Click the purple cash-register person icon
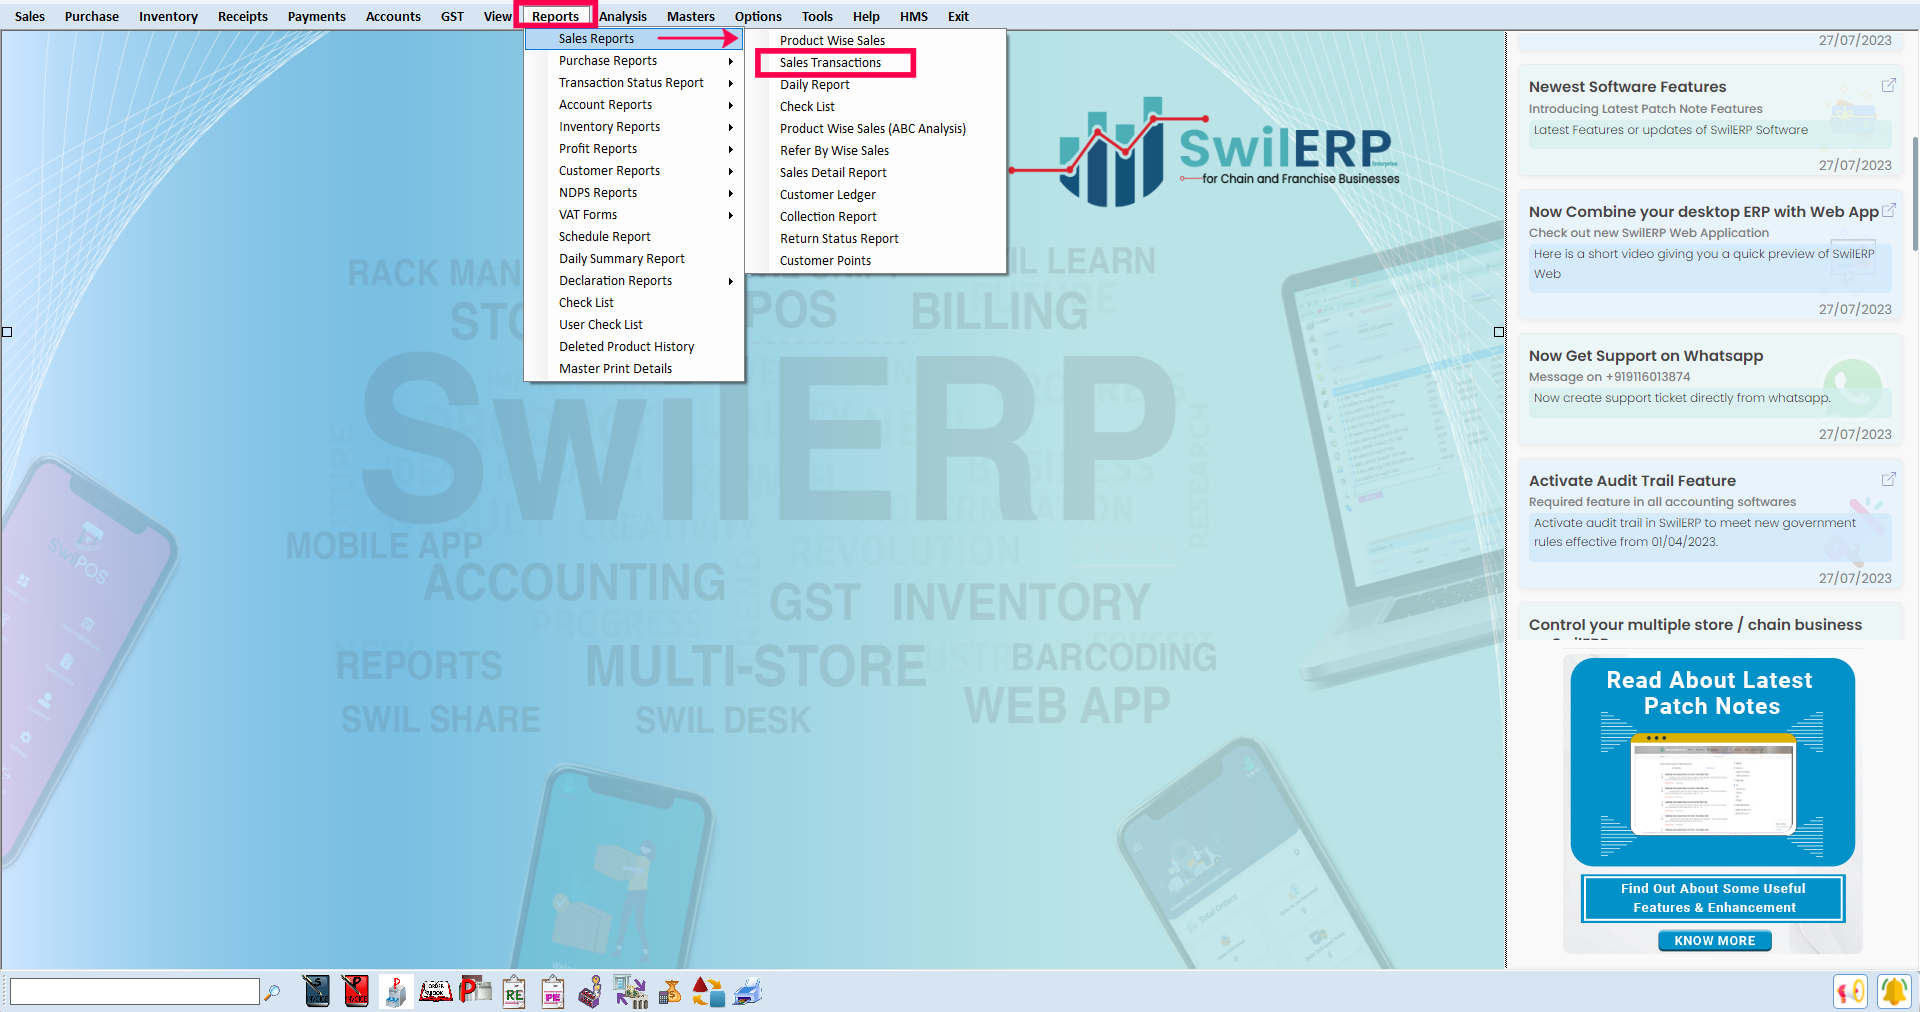 (x=590, y=991)
